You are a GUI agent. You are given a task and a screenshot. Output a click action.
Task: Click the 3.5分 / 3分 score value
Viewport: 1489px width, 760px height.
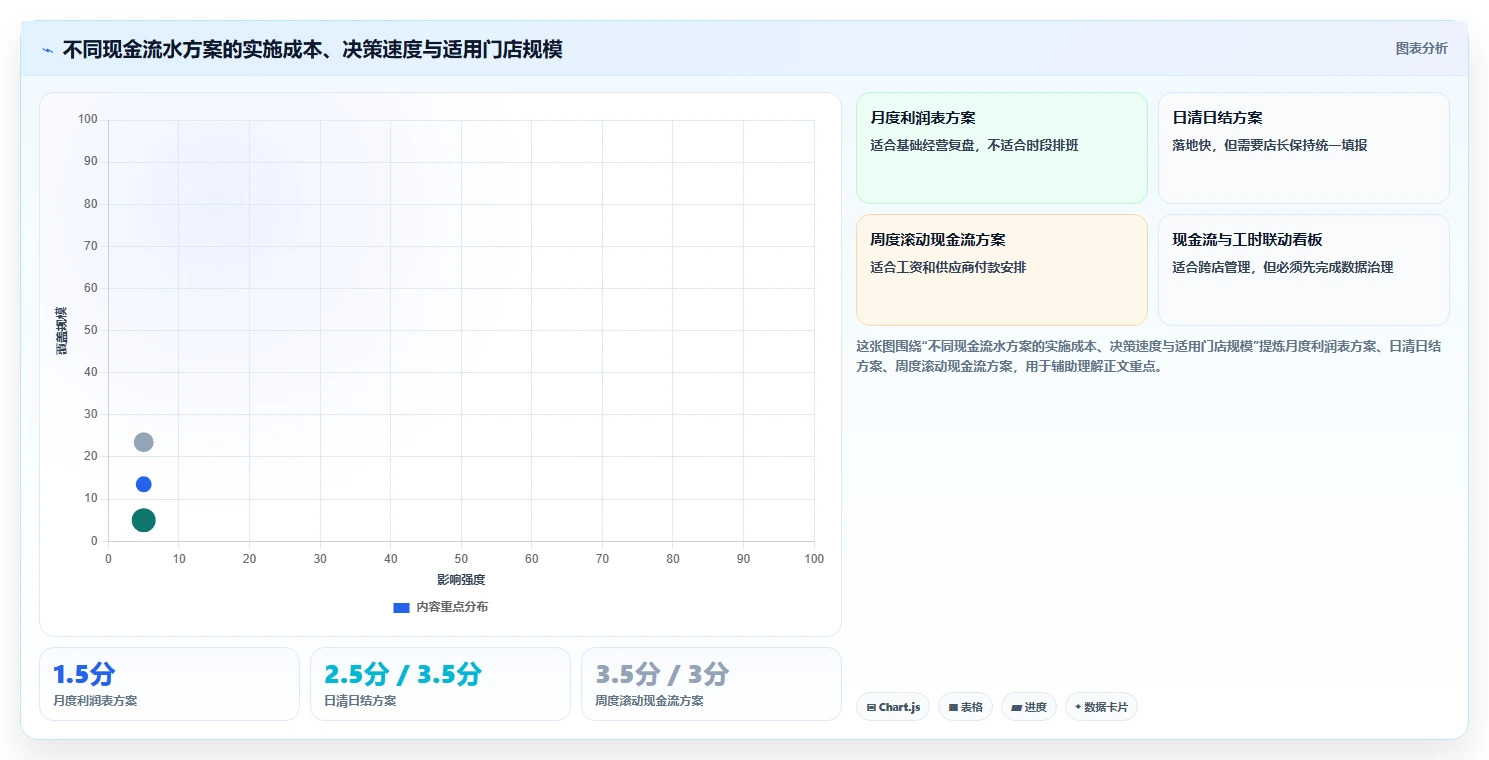coord(662,675)
